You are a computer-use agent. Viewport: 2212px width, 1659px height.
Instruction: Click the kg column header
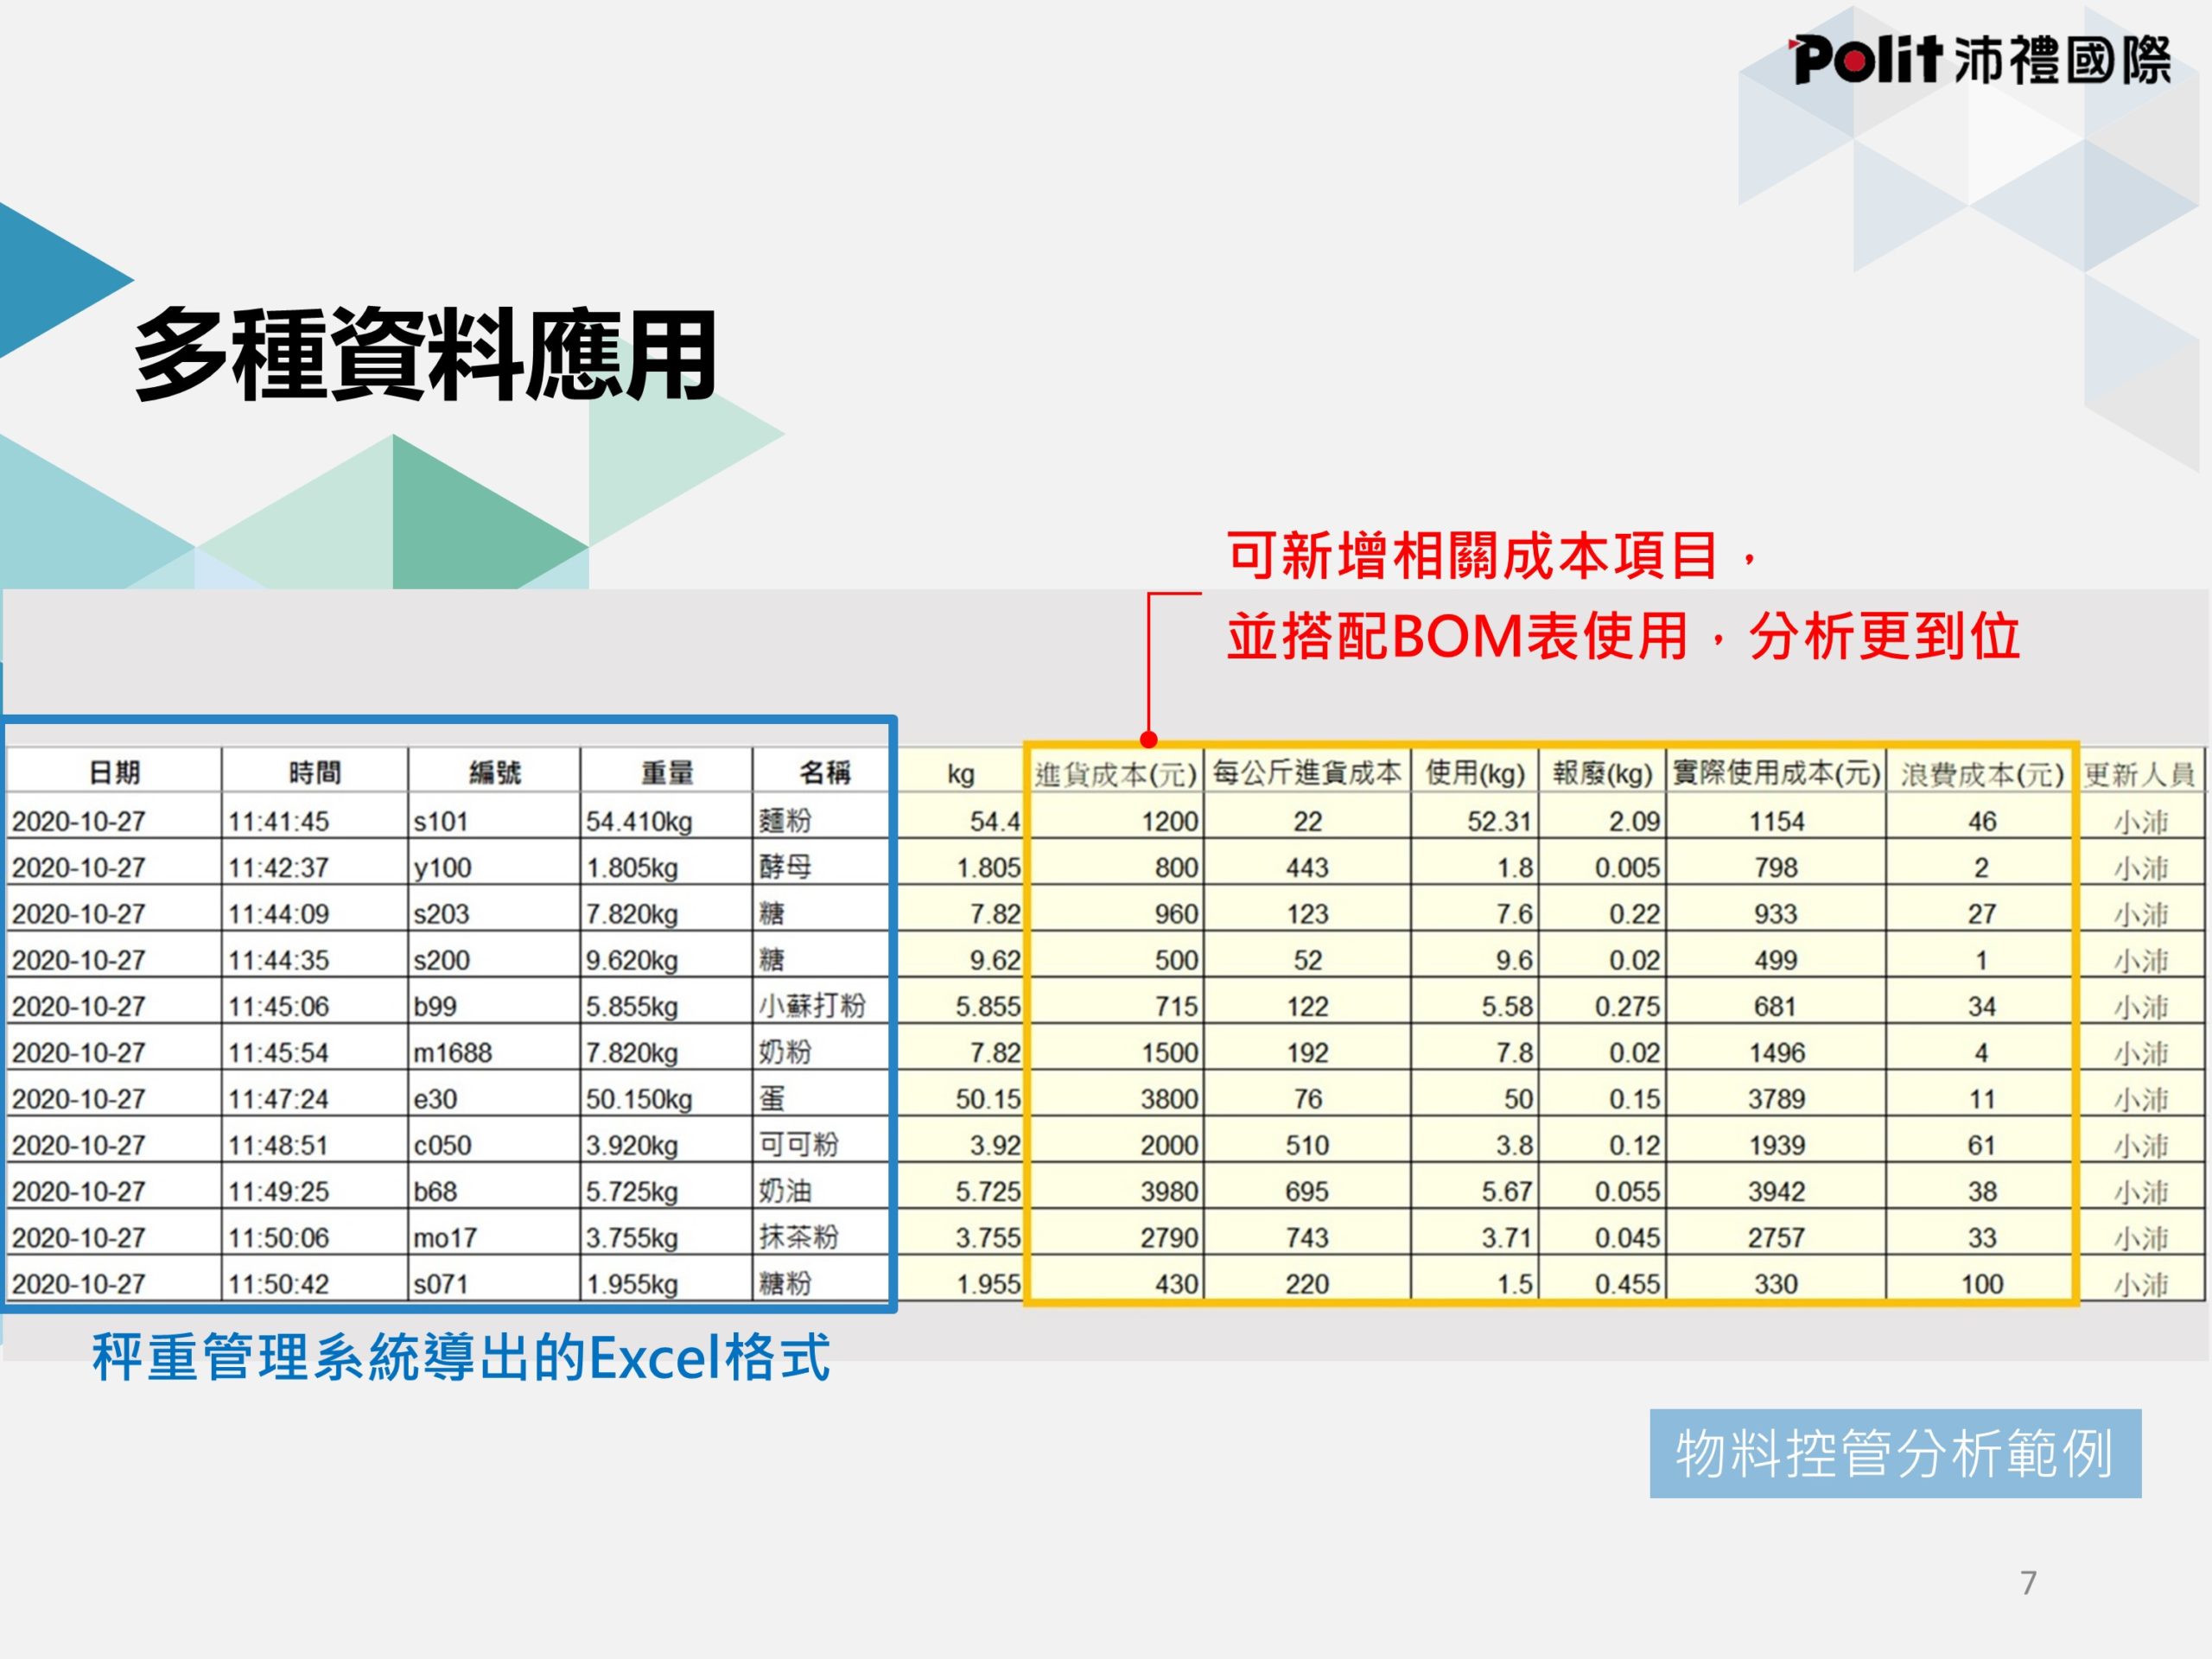click(x=961, y=773)
